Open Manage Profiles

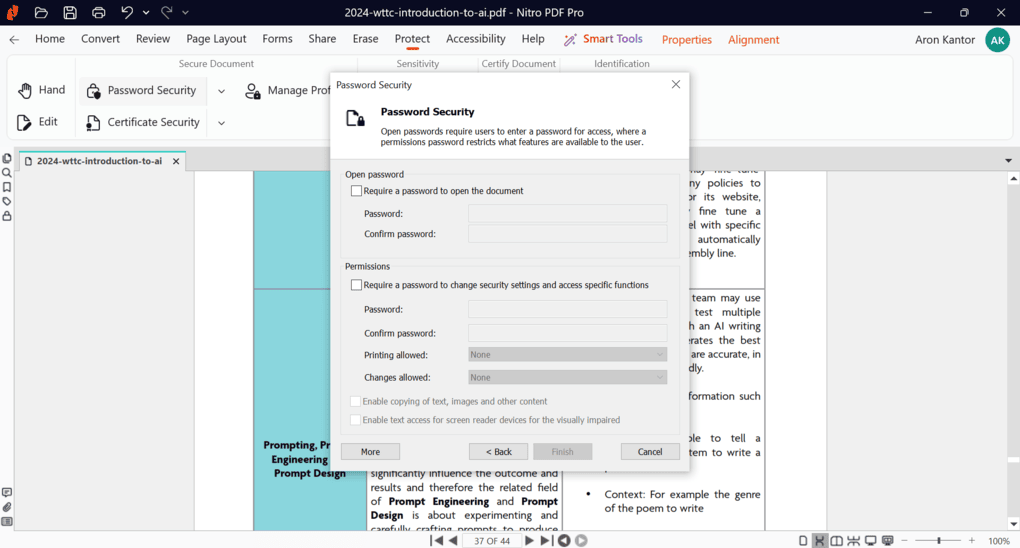287,90
